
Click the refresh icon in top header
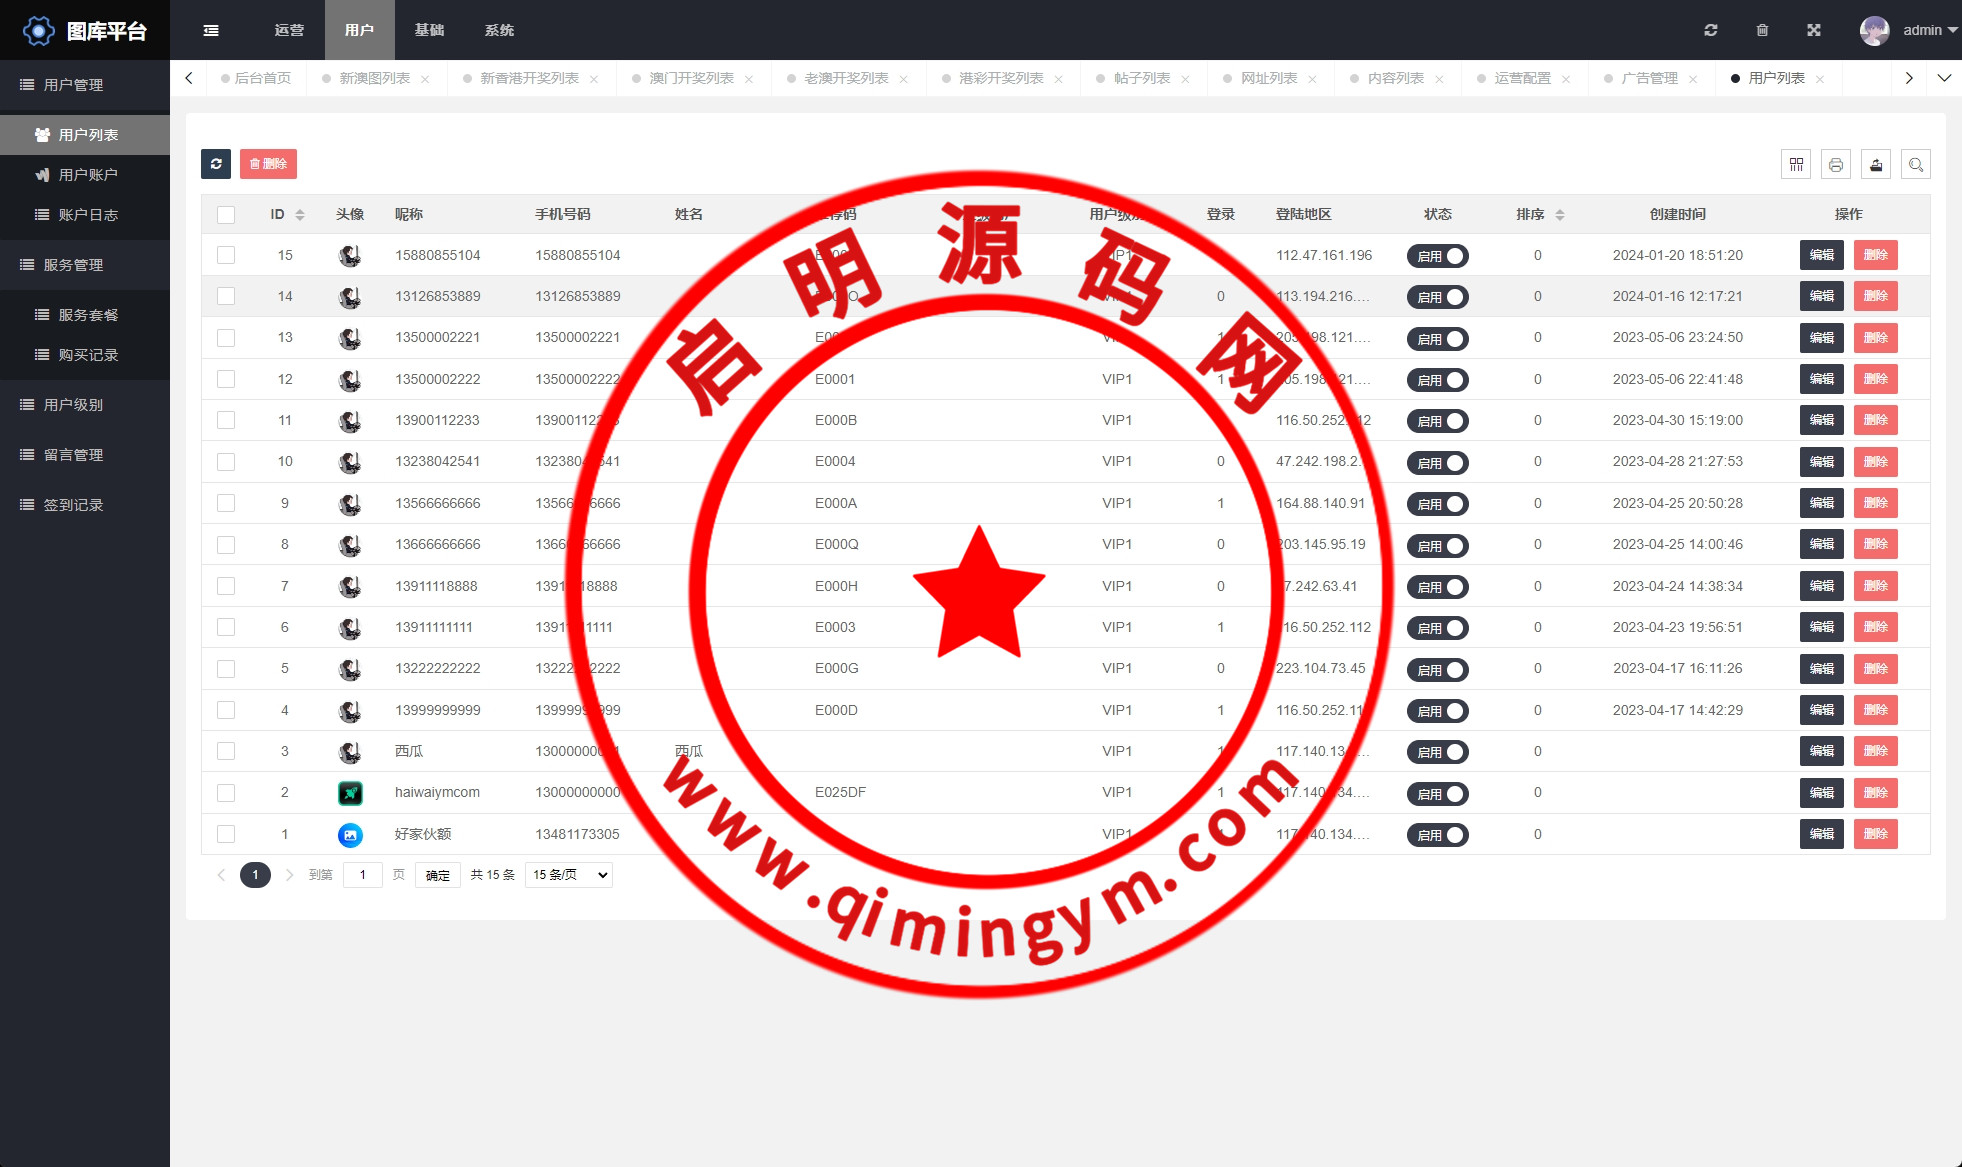[x=1711, y=30]
